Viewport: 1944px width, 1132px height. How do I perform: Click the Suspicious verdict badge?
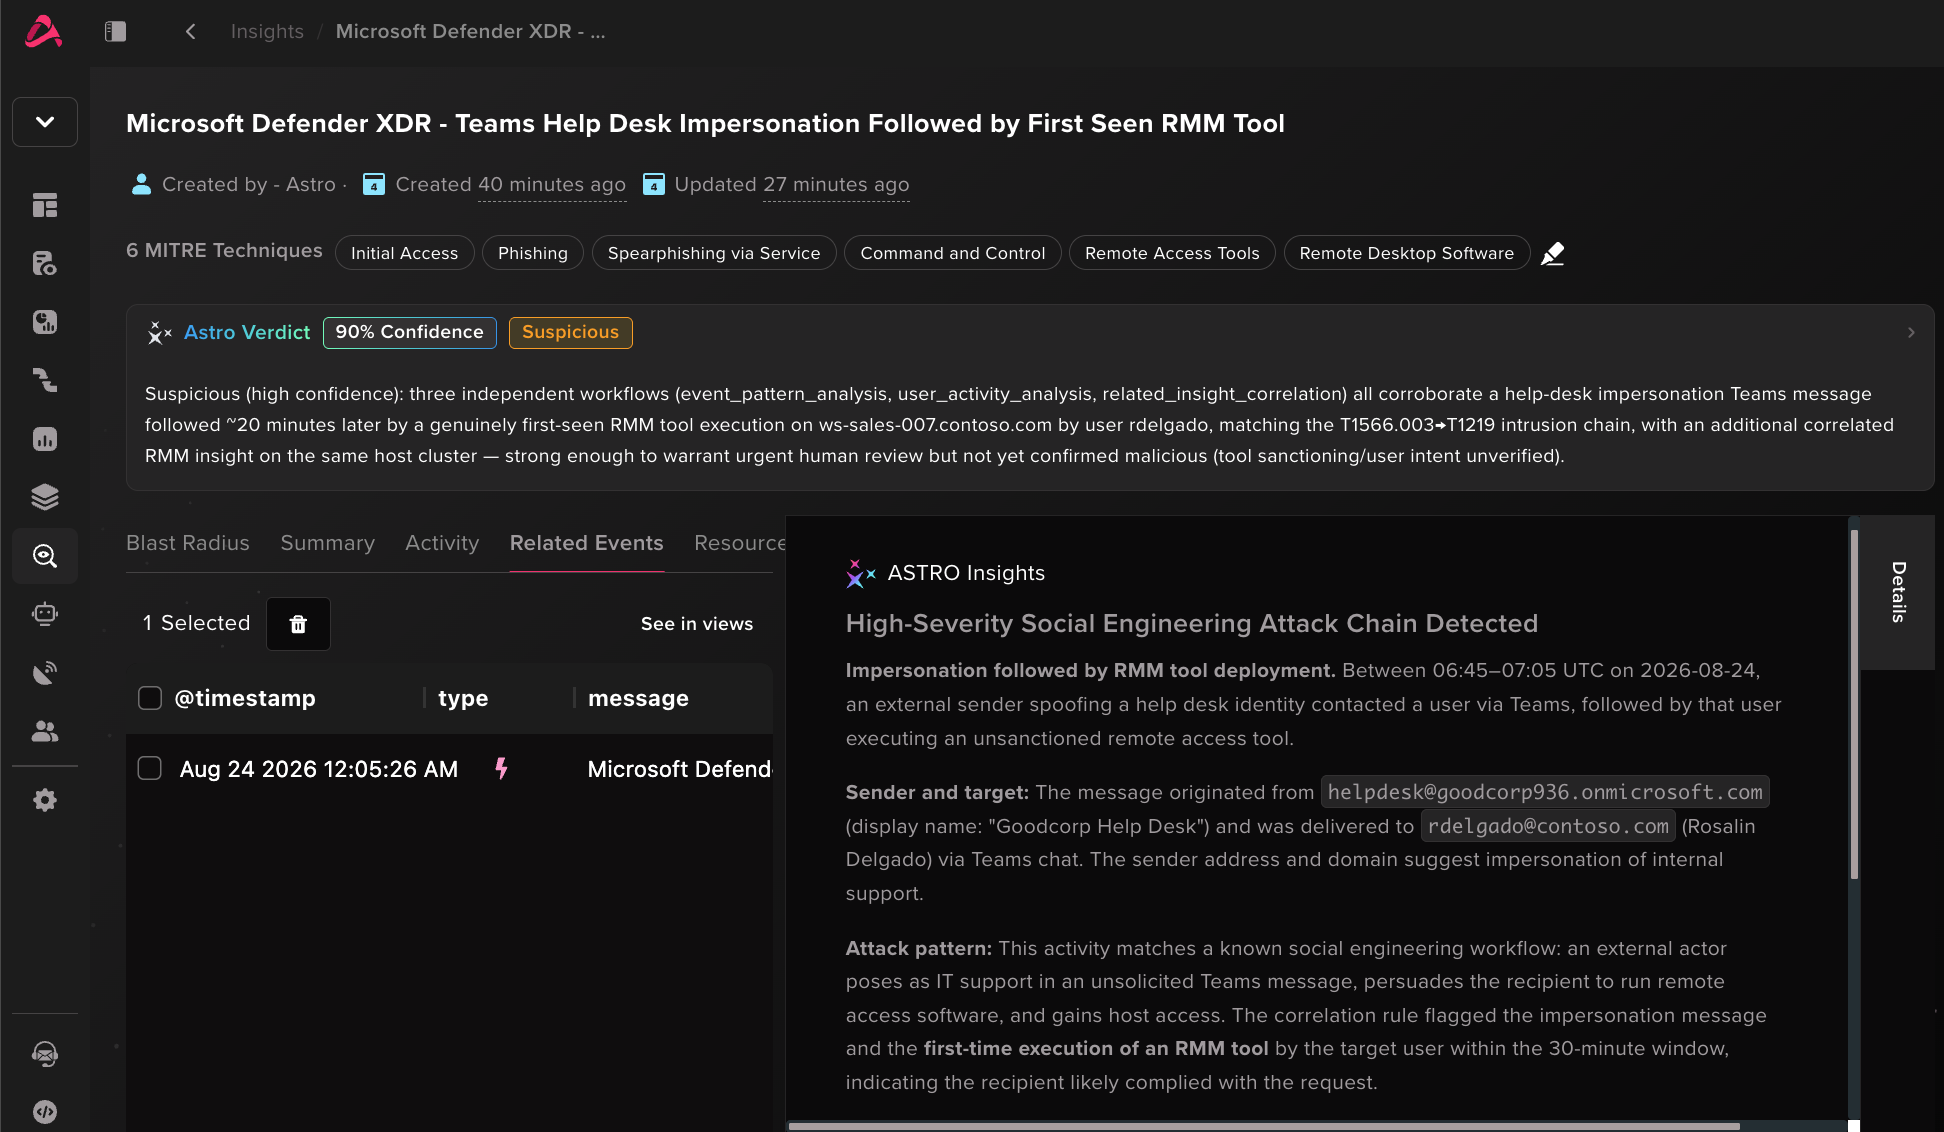coord(571,332)
